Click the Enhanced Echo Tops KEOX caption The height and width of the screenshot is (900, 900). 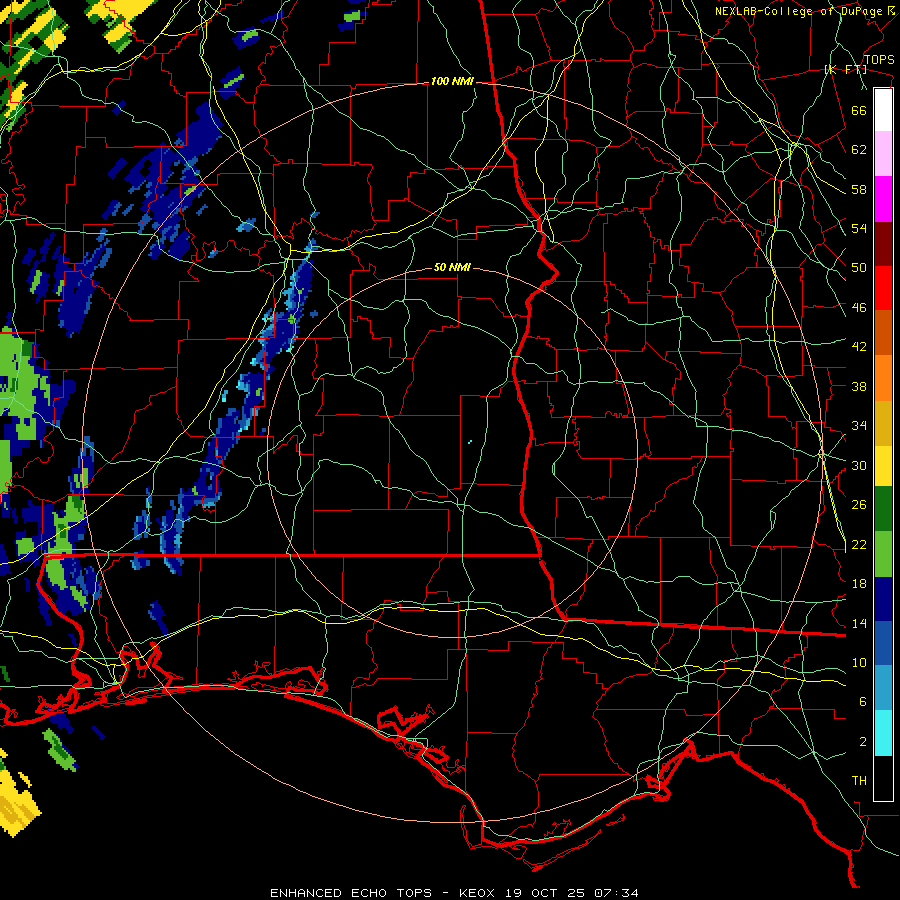coord(454,893)
